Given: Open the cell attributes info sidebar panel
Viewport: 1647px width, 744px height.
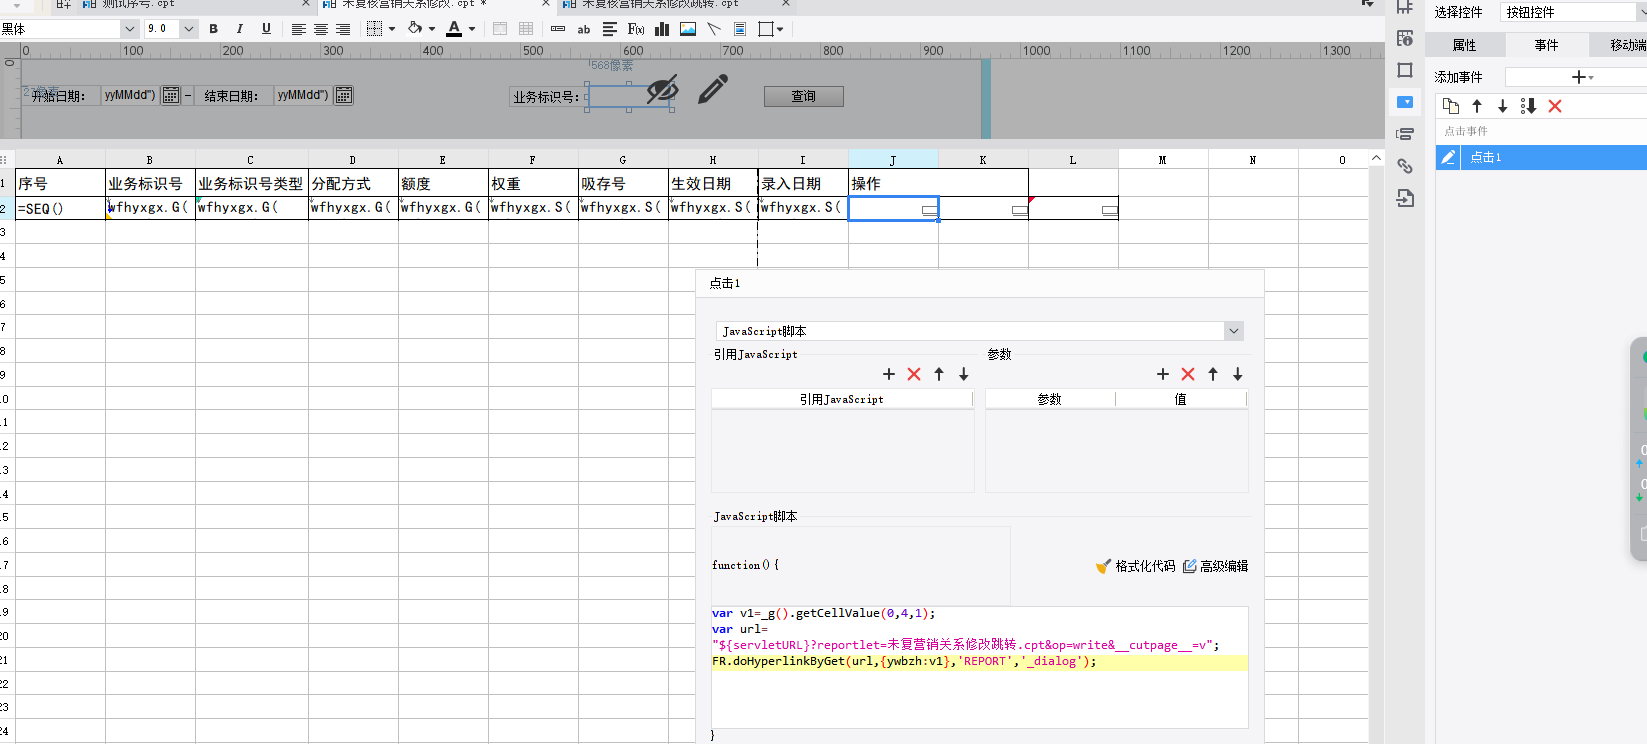Looking at the screenshot, I should [1405, 38].
